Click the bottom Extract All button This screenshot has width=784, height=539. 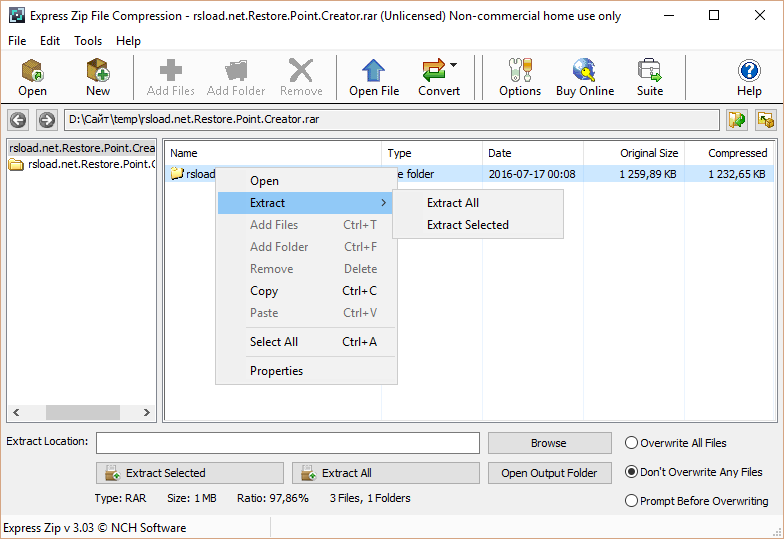point(386,473)
